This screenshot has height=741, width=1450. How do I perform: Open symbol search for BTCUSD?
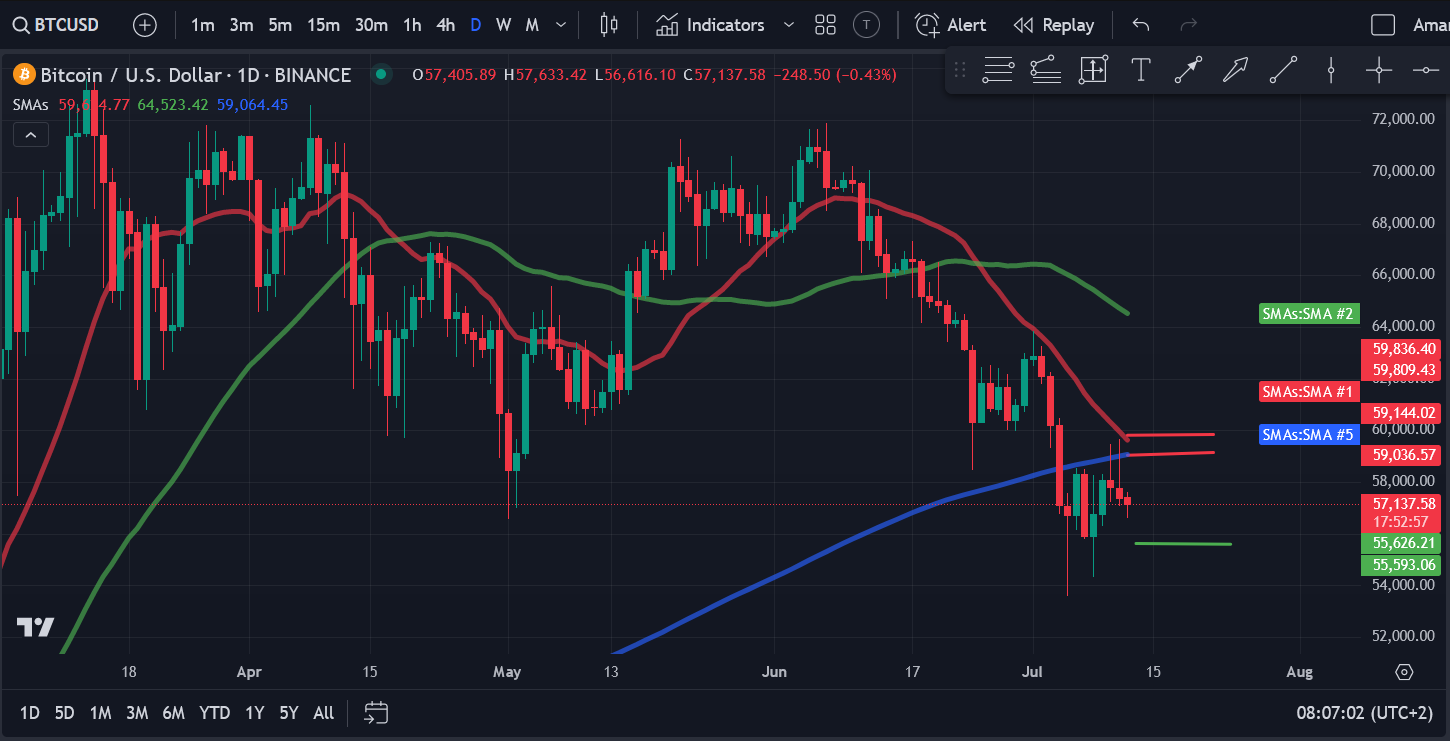coord(56,25)
